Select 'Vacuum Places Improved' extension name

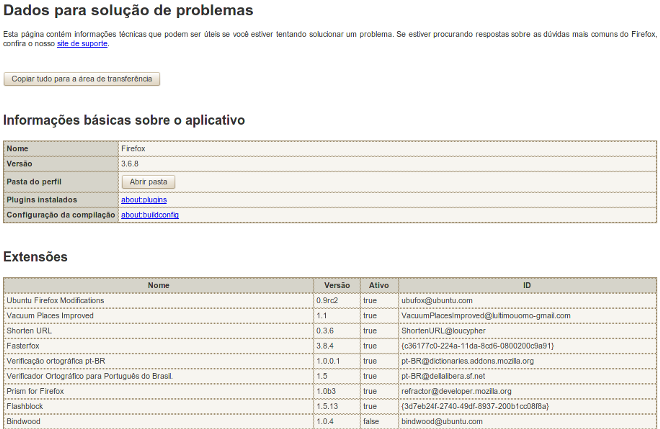pyautogui.click(x=50, y=316)
